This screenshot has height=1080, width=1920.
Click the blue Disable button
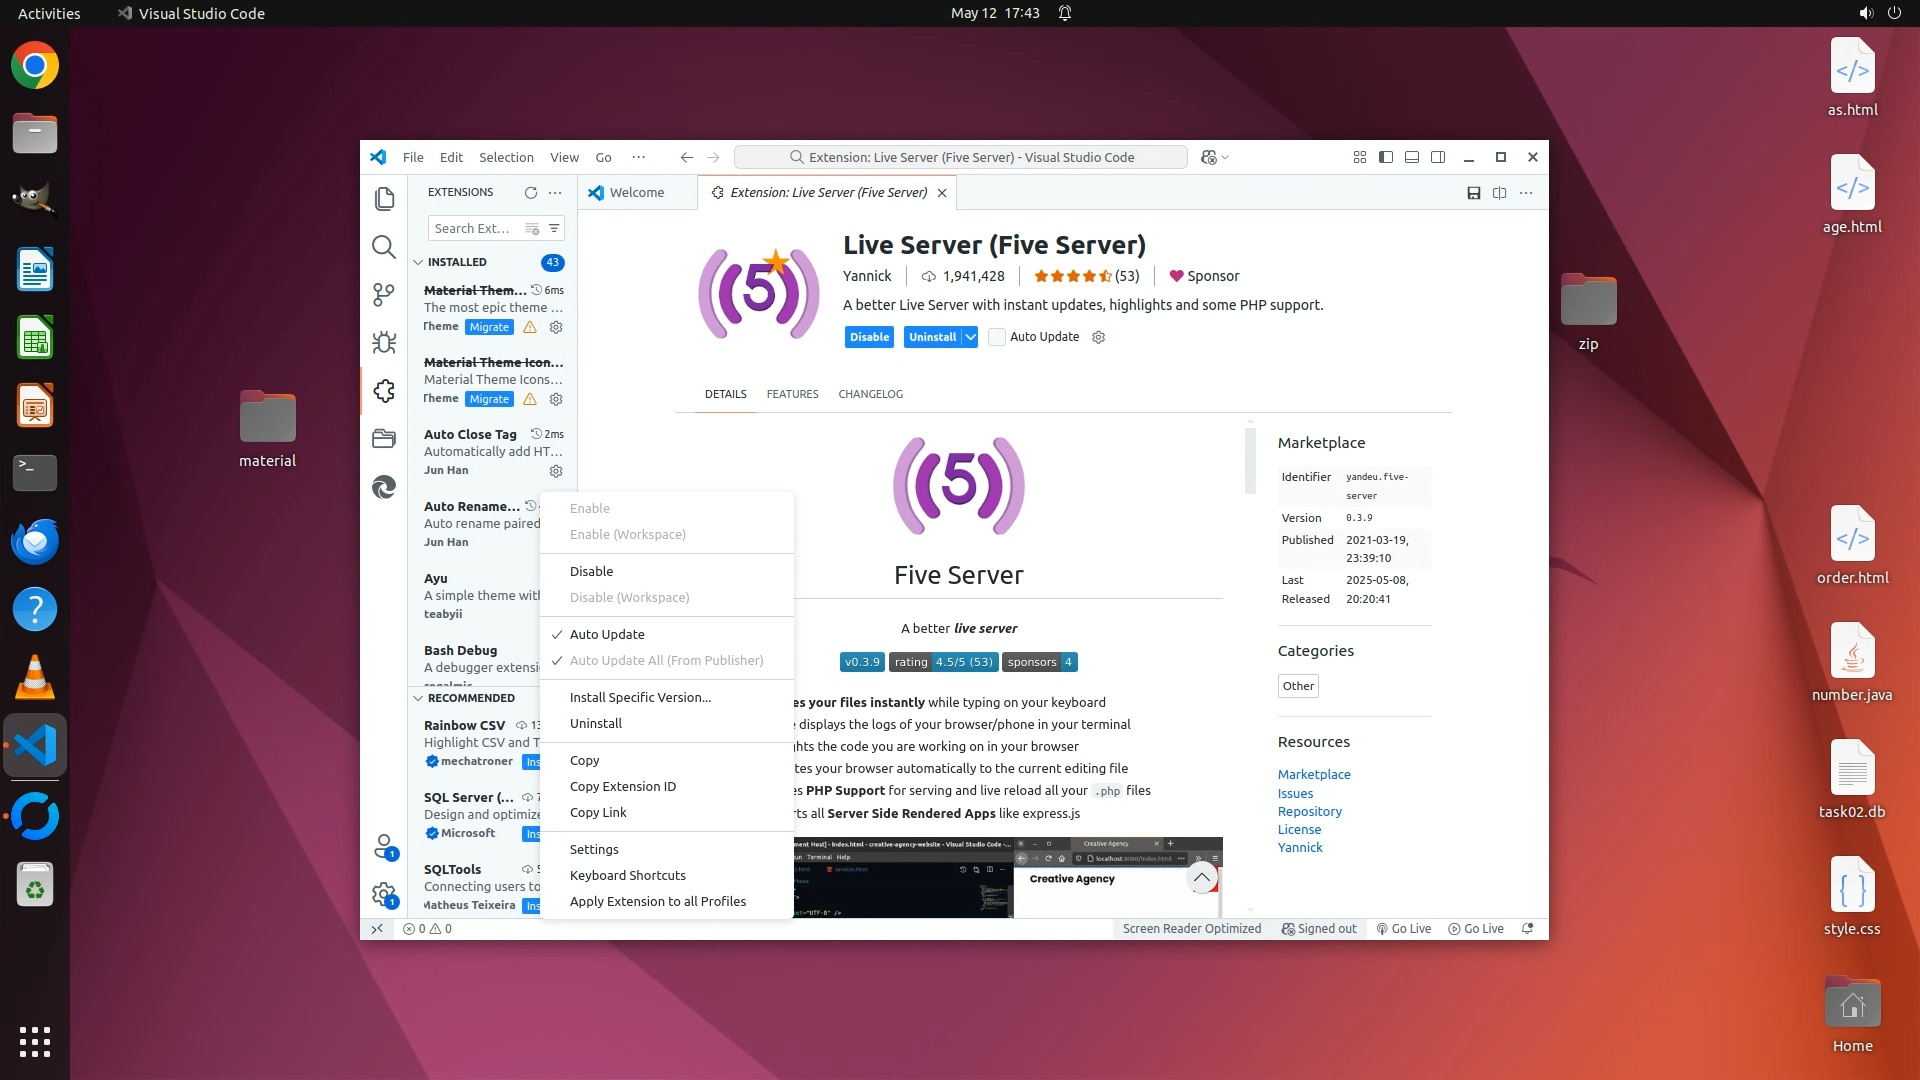pos(869,337)
